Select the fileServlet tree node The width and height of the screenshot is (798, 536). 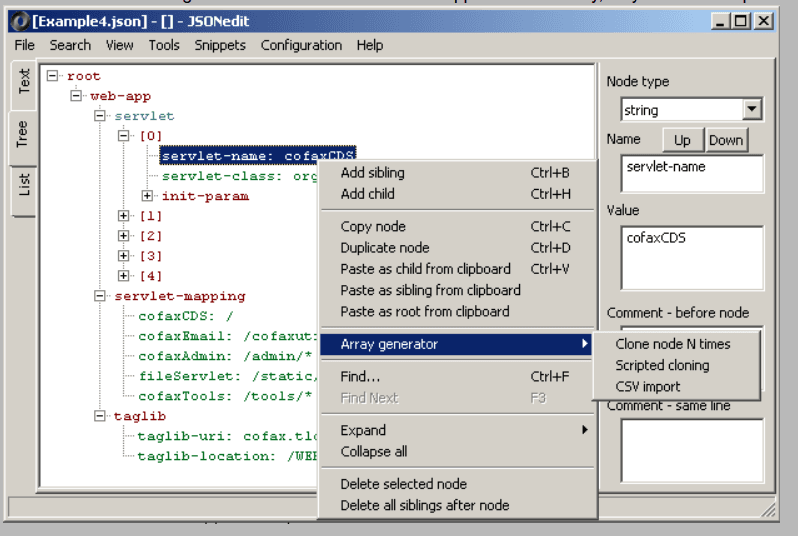coord(227,376)
